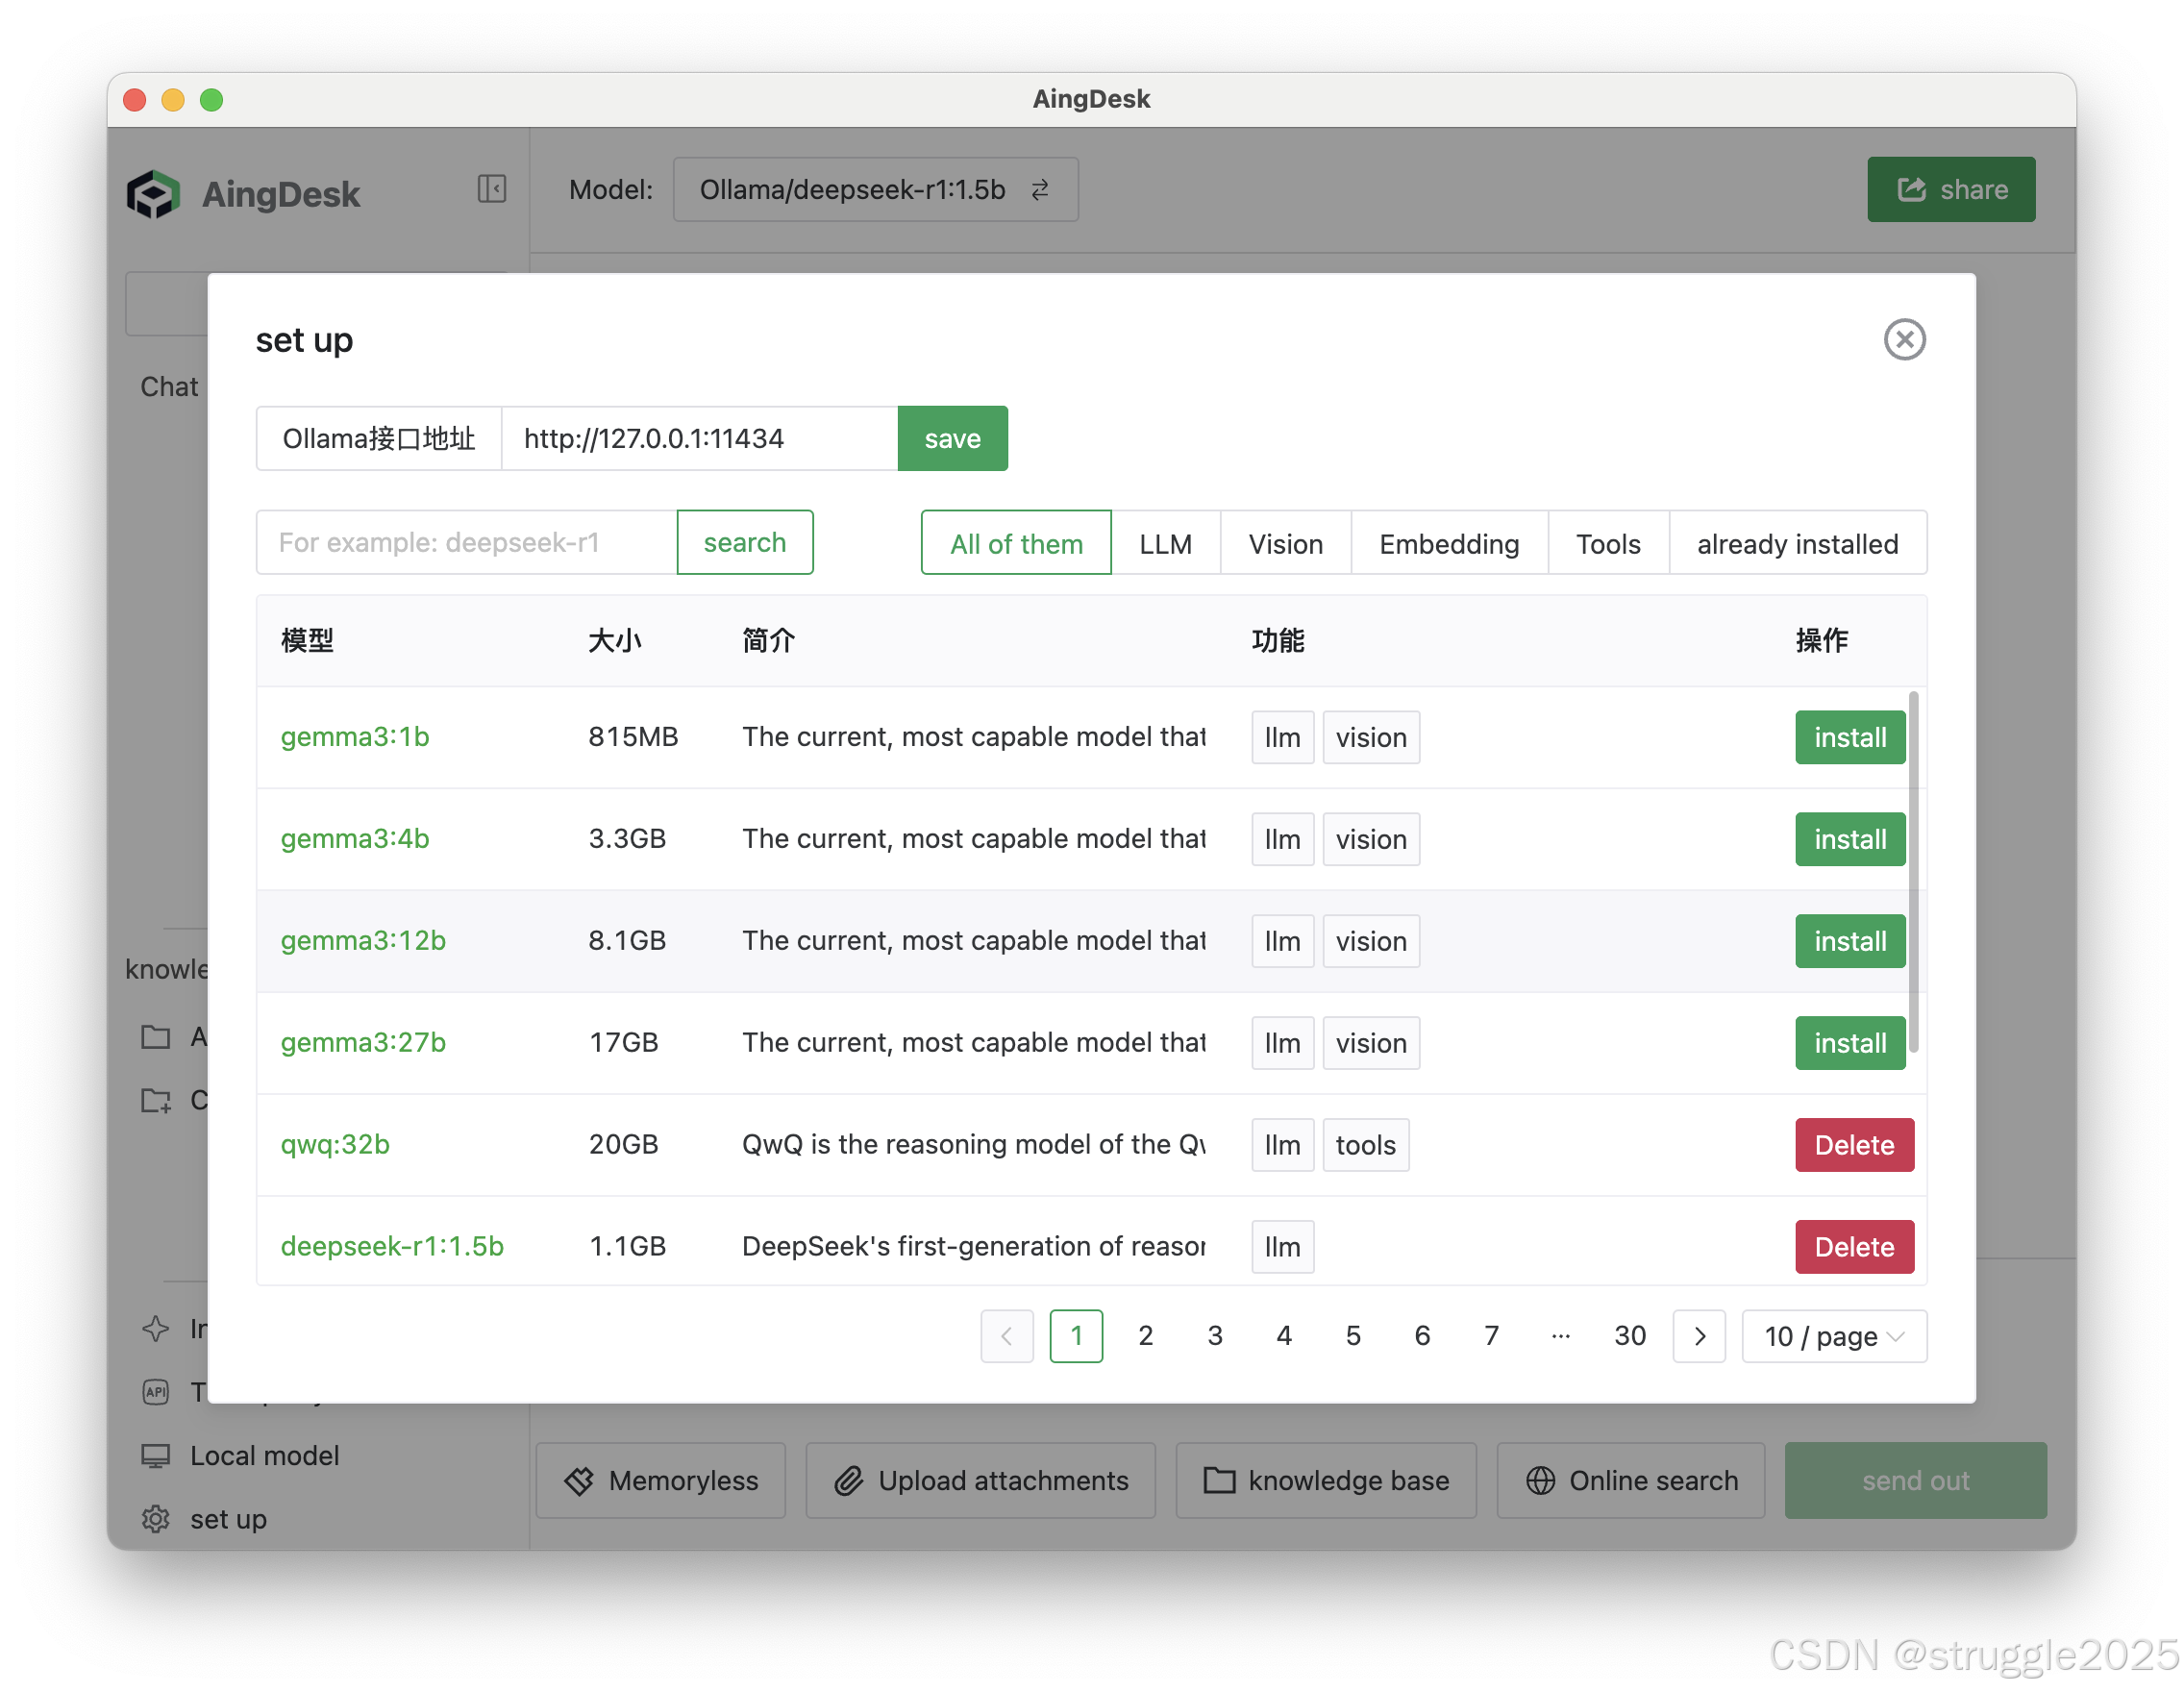The image size is (2184, 1692).
Task: Open the gemma3:27b model link
Action: coord(363,1042)
